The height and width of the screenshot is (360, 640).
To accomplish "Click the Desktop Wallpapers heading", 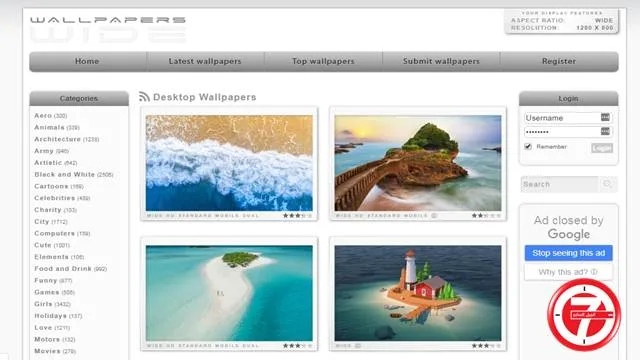I will coord(204,97).
